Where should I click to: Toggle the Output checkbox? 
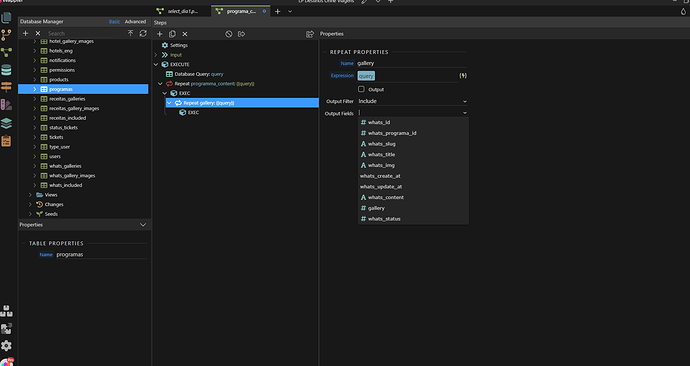click(361, 89)
